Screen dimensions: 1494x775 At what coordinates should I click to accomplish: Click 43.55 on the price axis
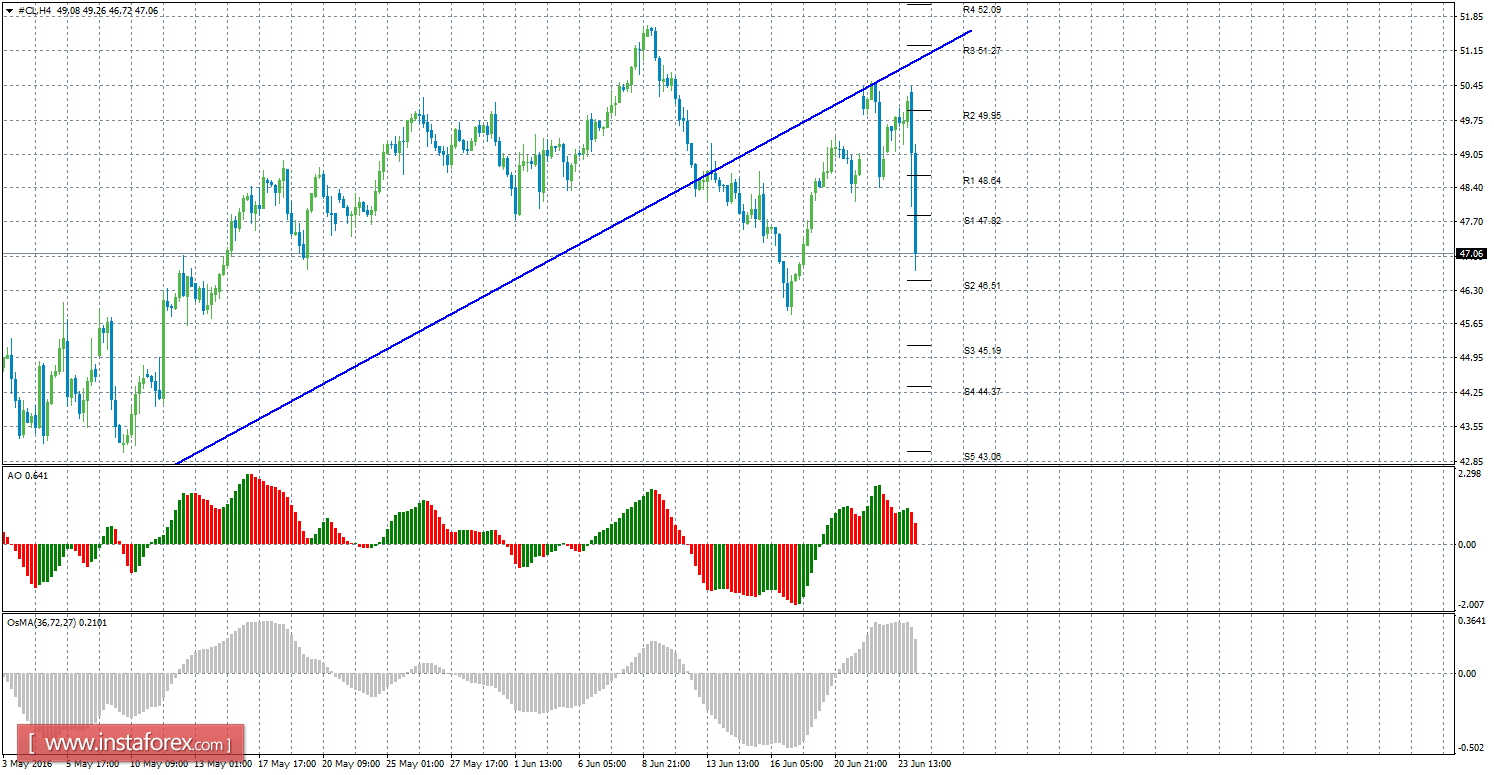coord(1471,427)
